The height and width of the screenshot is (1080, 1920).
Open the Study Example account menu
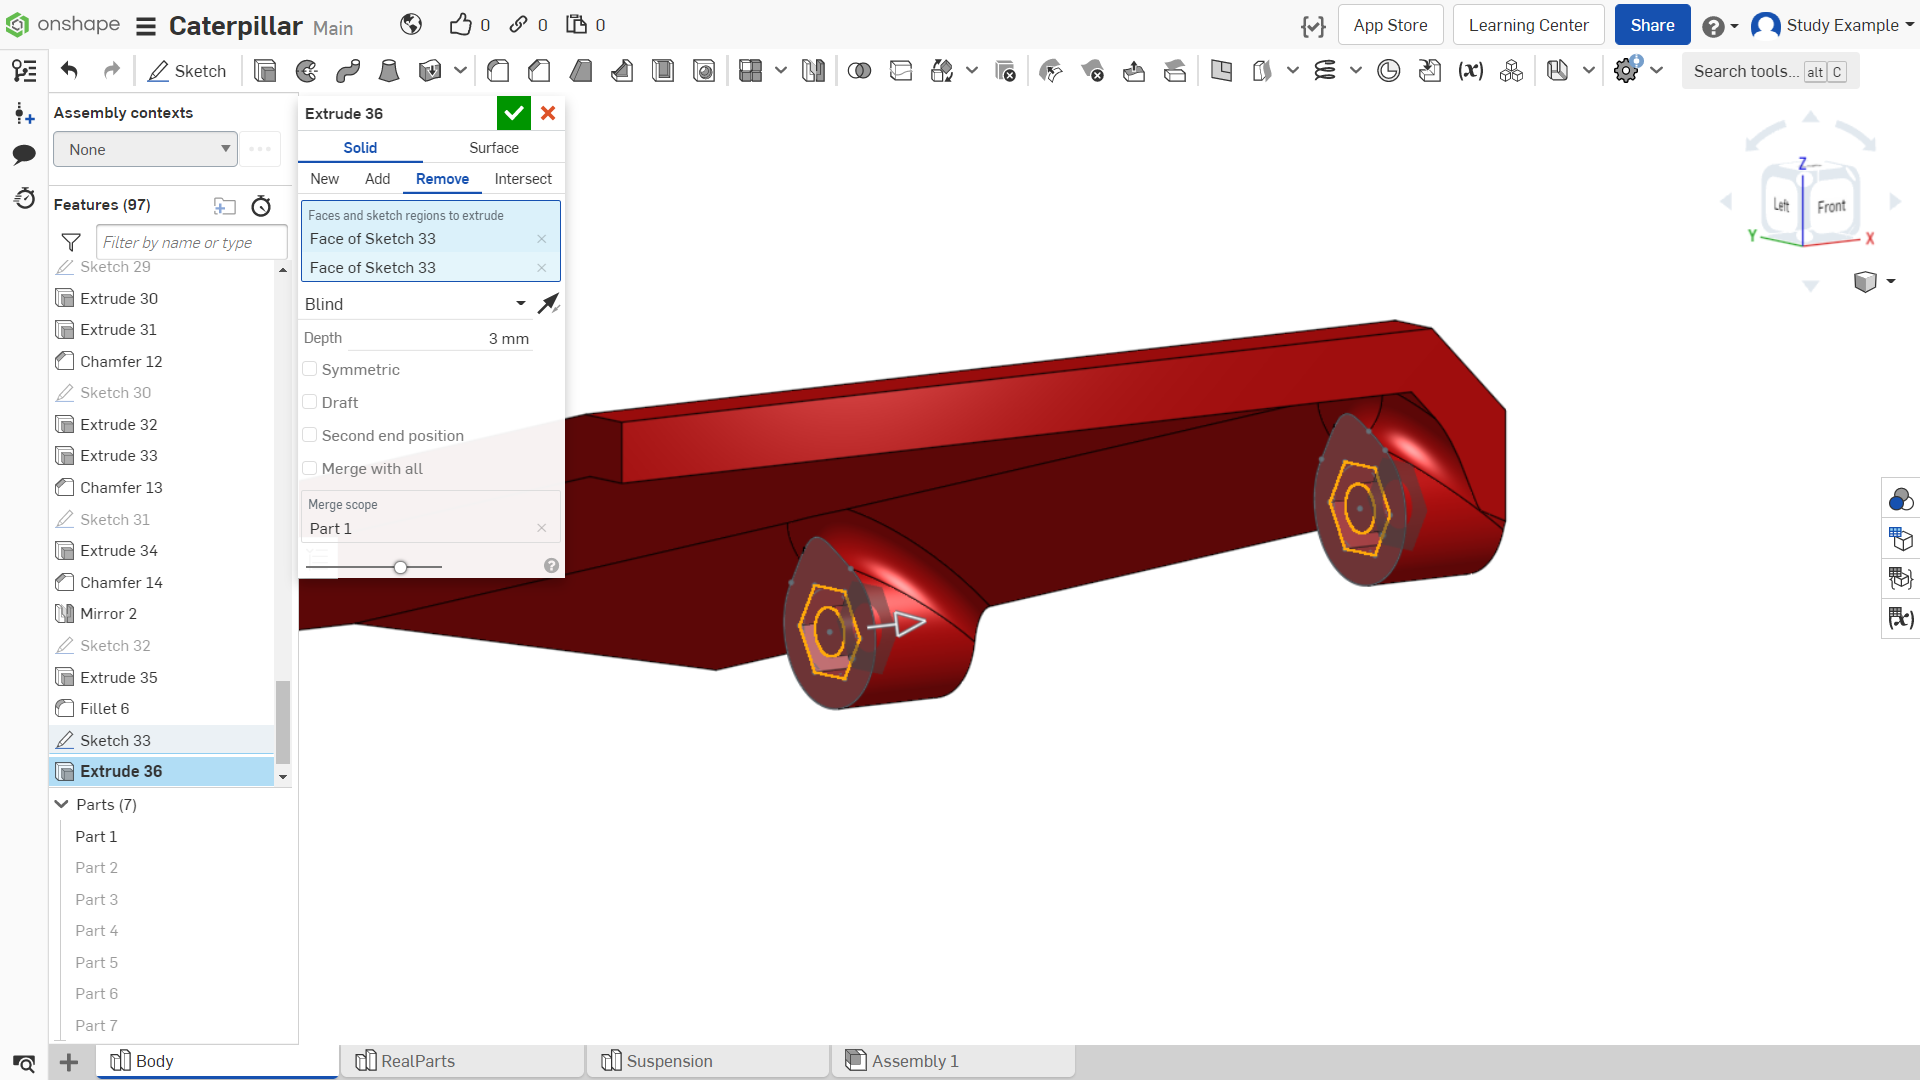(x=1833, y=25)
